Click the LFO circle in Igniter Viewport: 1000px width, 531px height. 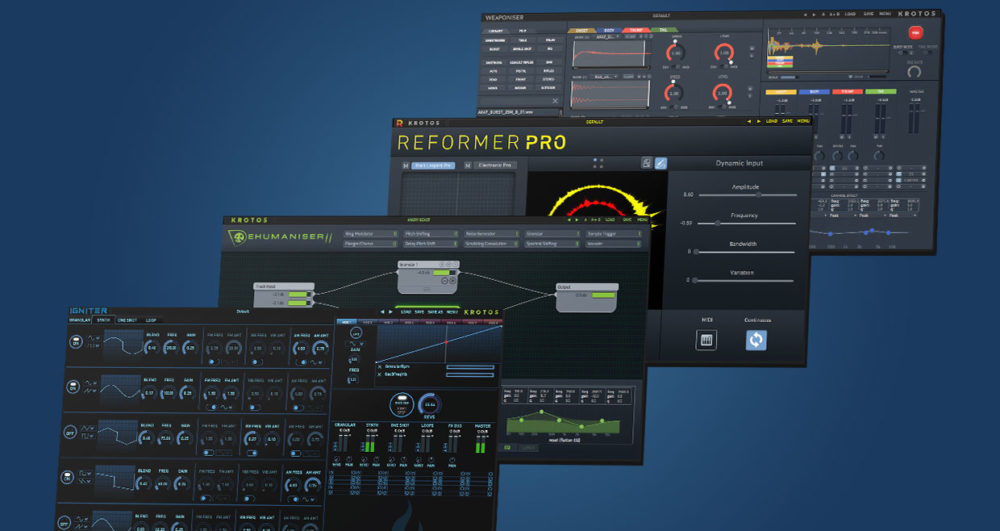tap(356, 333)
